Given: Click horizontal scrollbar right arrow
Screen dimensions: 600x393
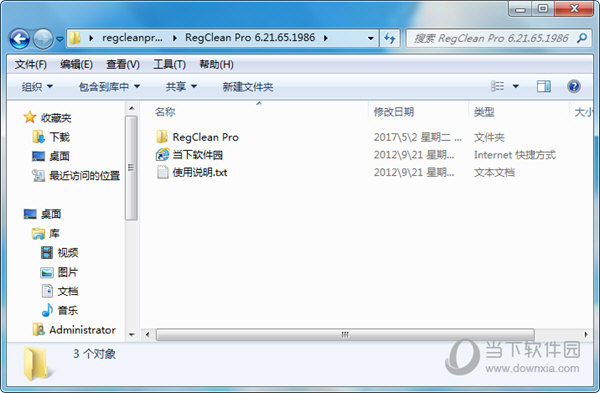Looking at the screenshot, I should (586, 334).
